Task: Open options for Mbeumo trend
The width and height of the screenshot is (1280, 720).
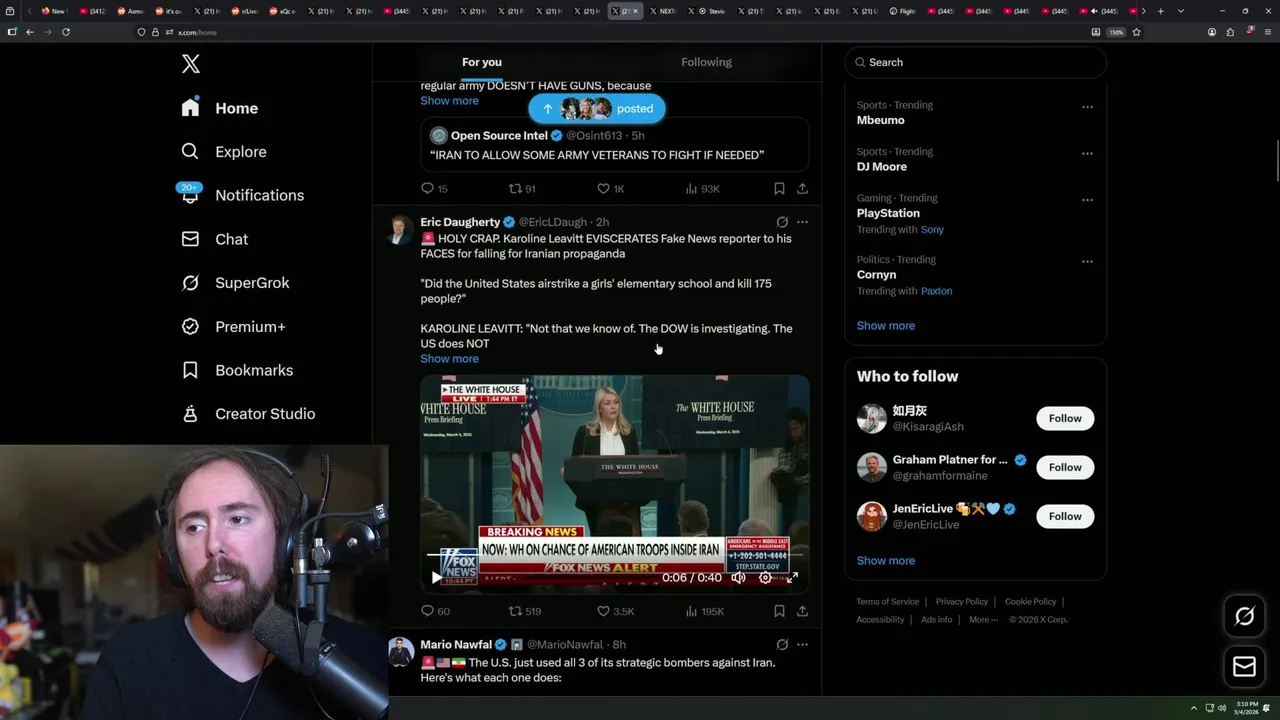Action: pos(1087,107)
